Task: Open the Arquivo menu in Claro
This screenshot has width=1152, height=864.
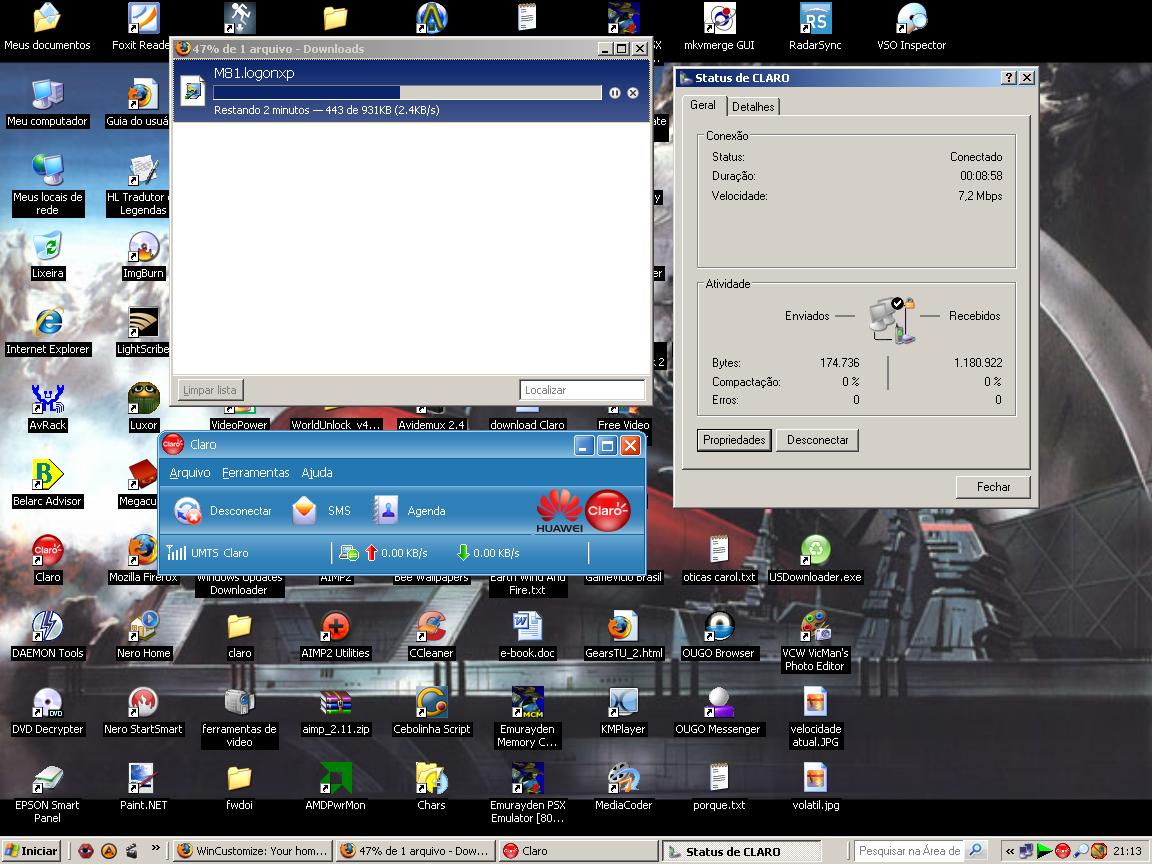Action: [190, 472]
